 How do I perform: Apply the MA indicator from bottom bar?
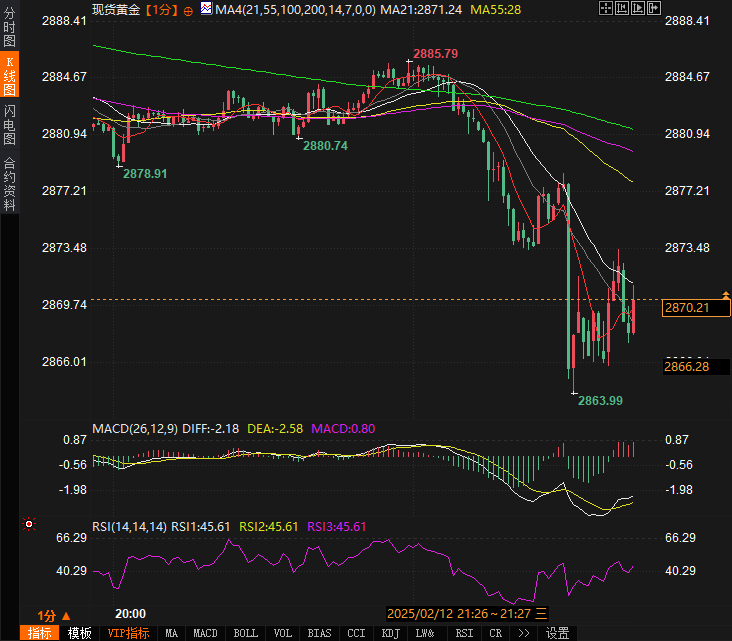coord(171,633)
